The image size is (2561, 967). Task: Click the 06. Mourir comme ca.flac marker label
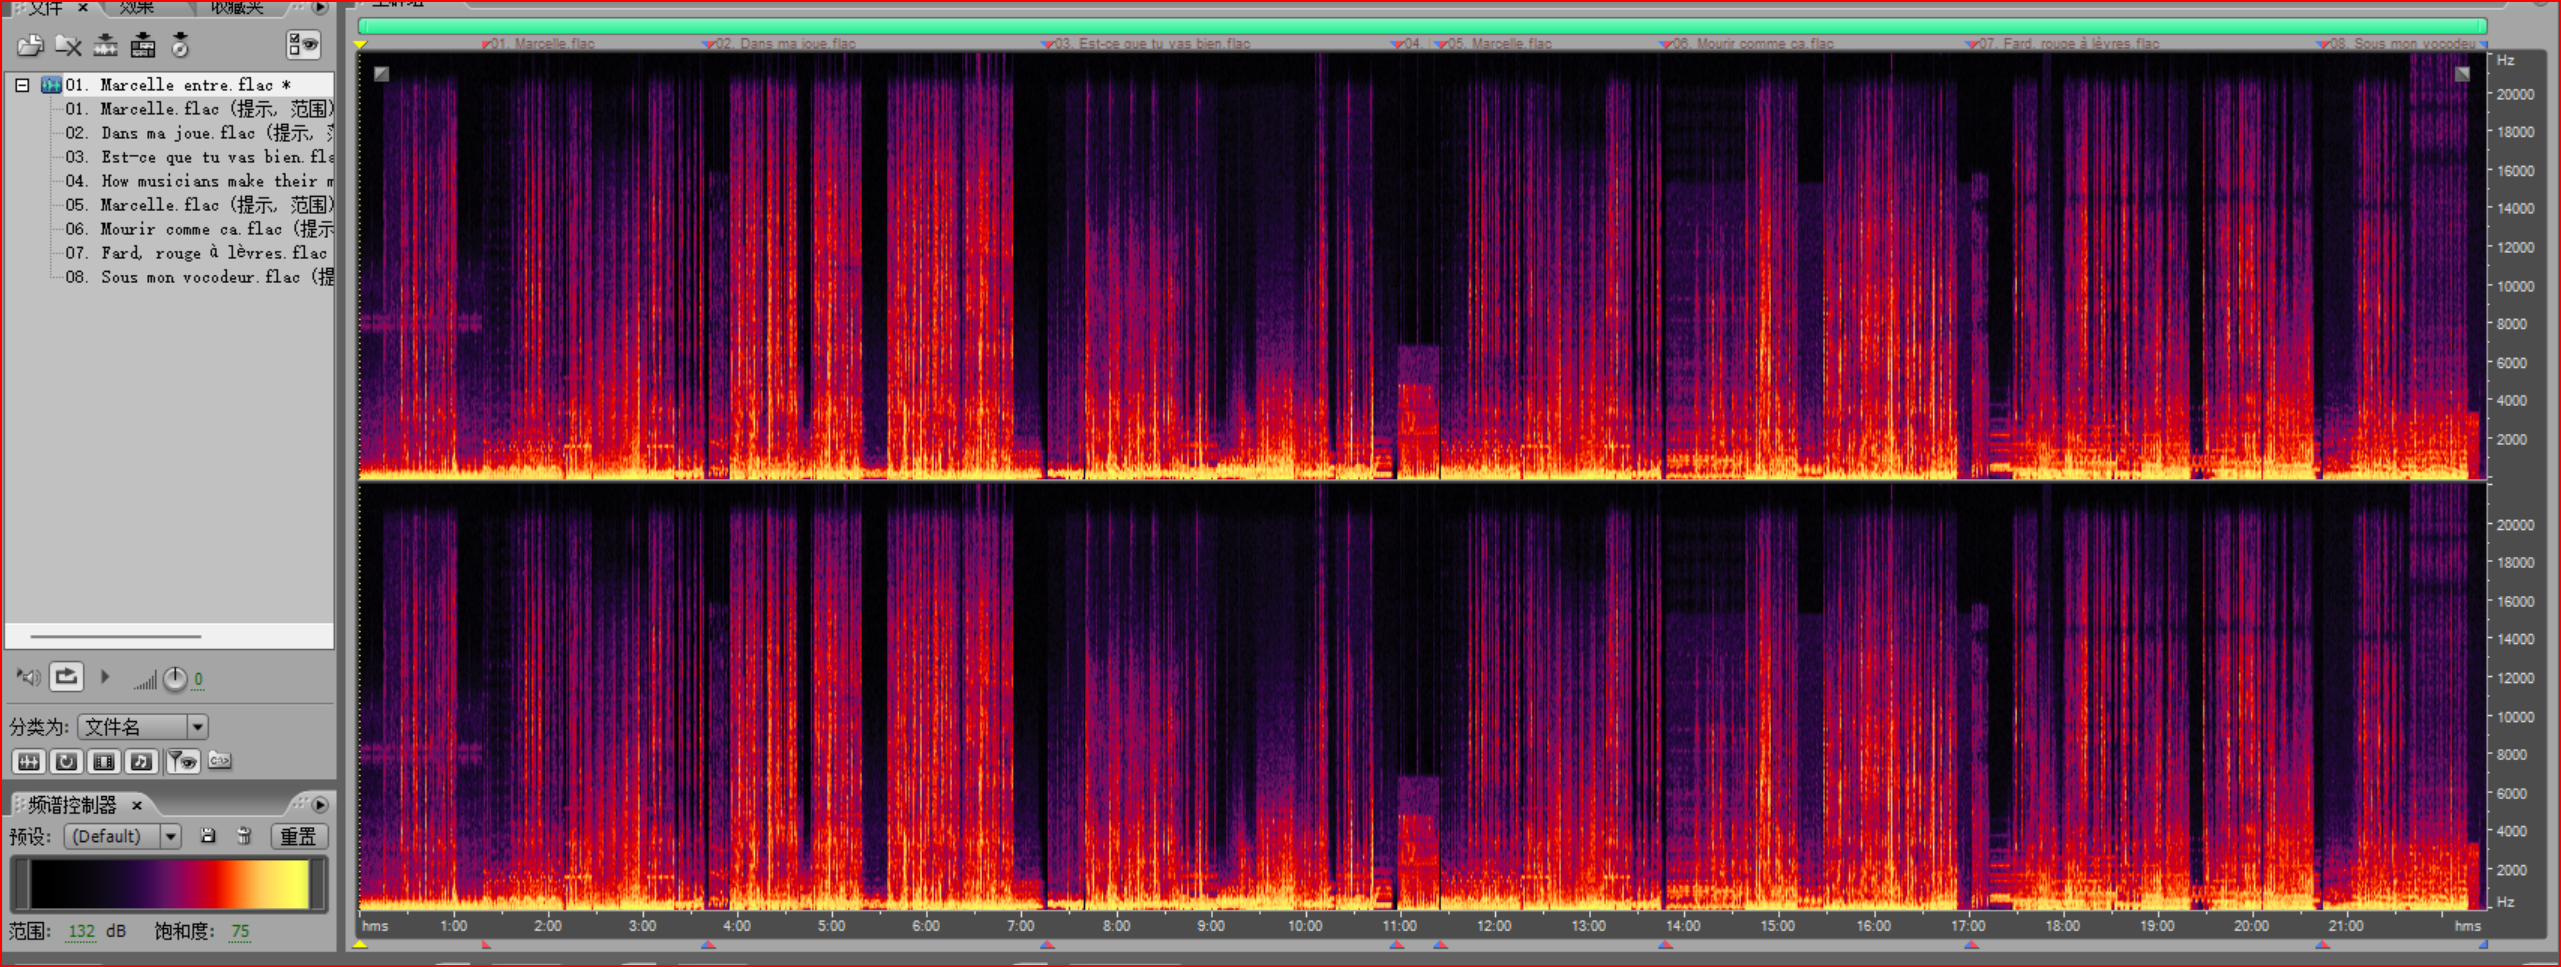click(x=1753, y=43)
